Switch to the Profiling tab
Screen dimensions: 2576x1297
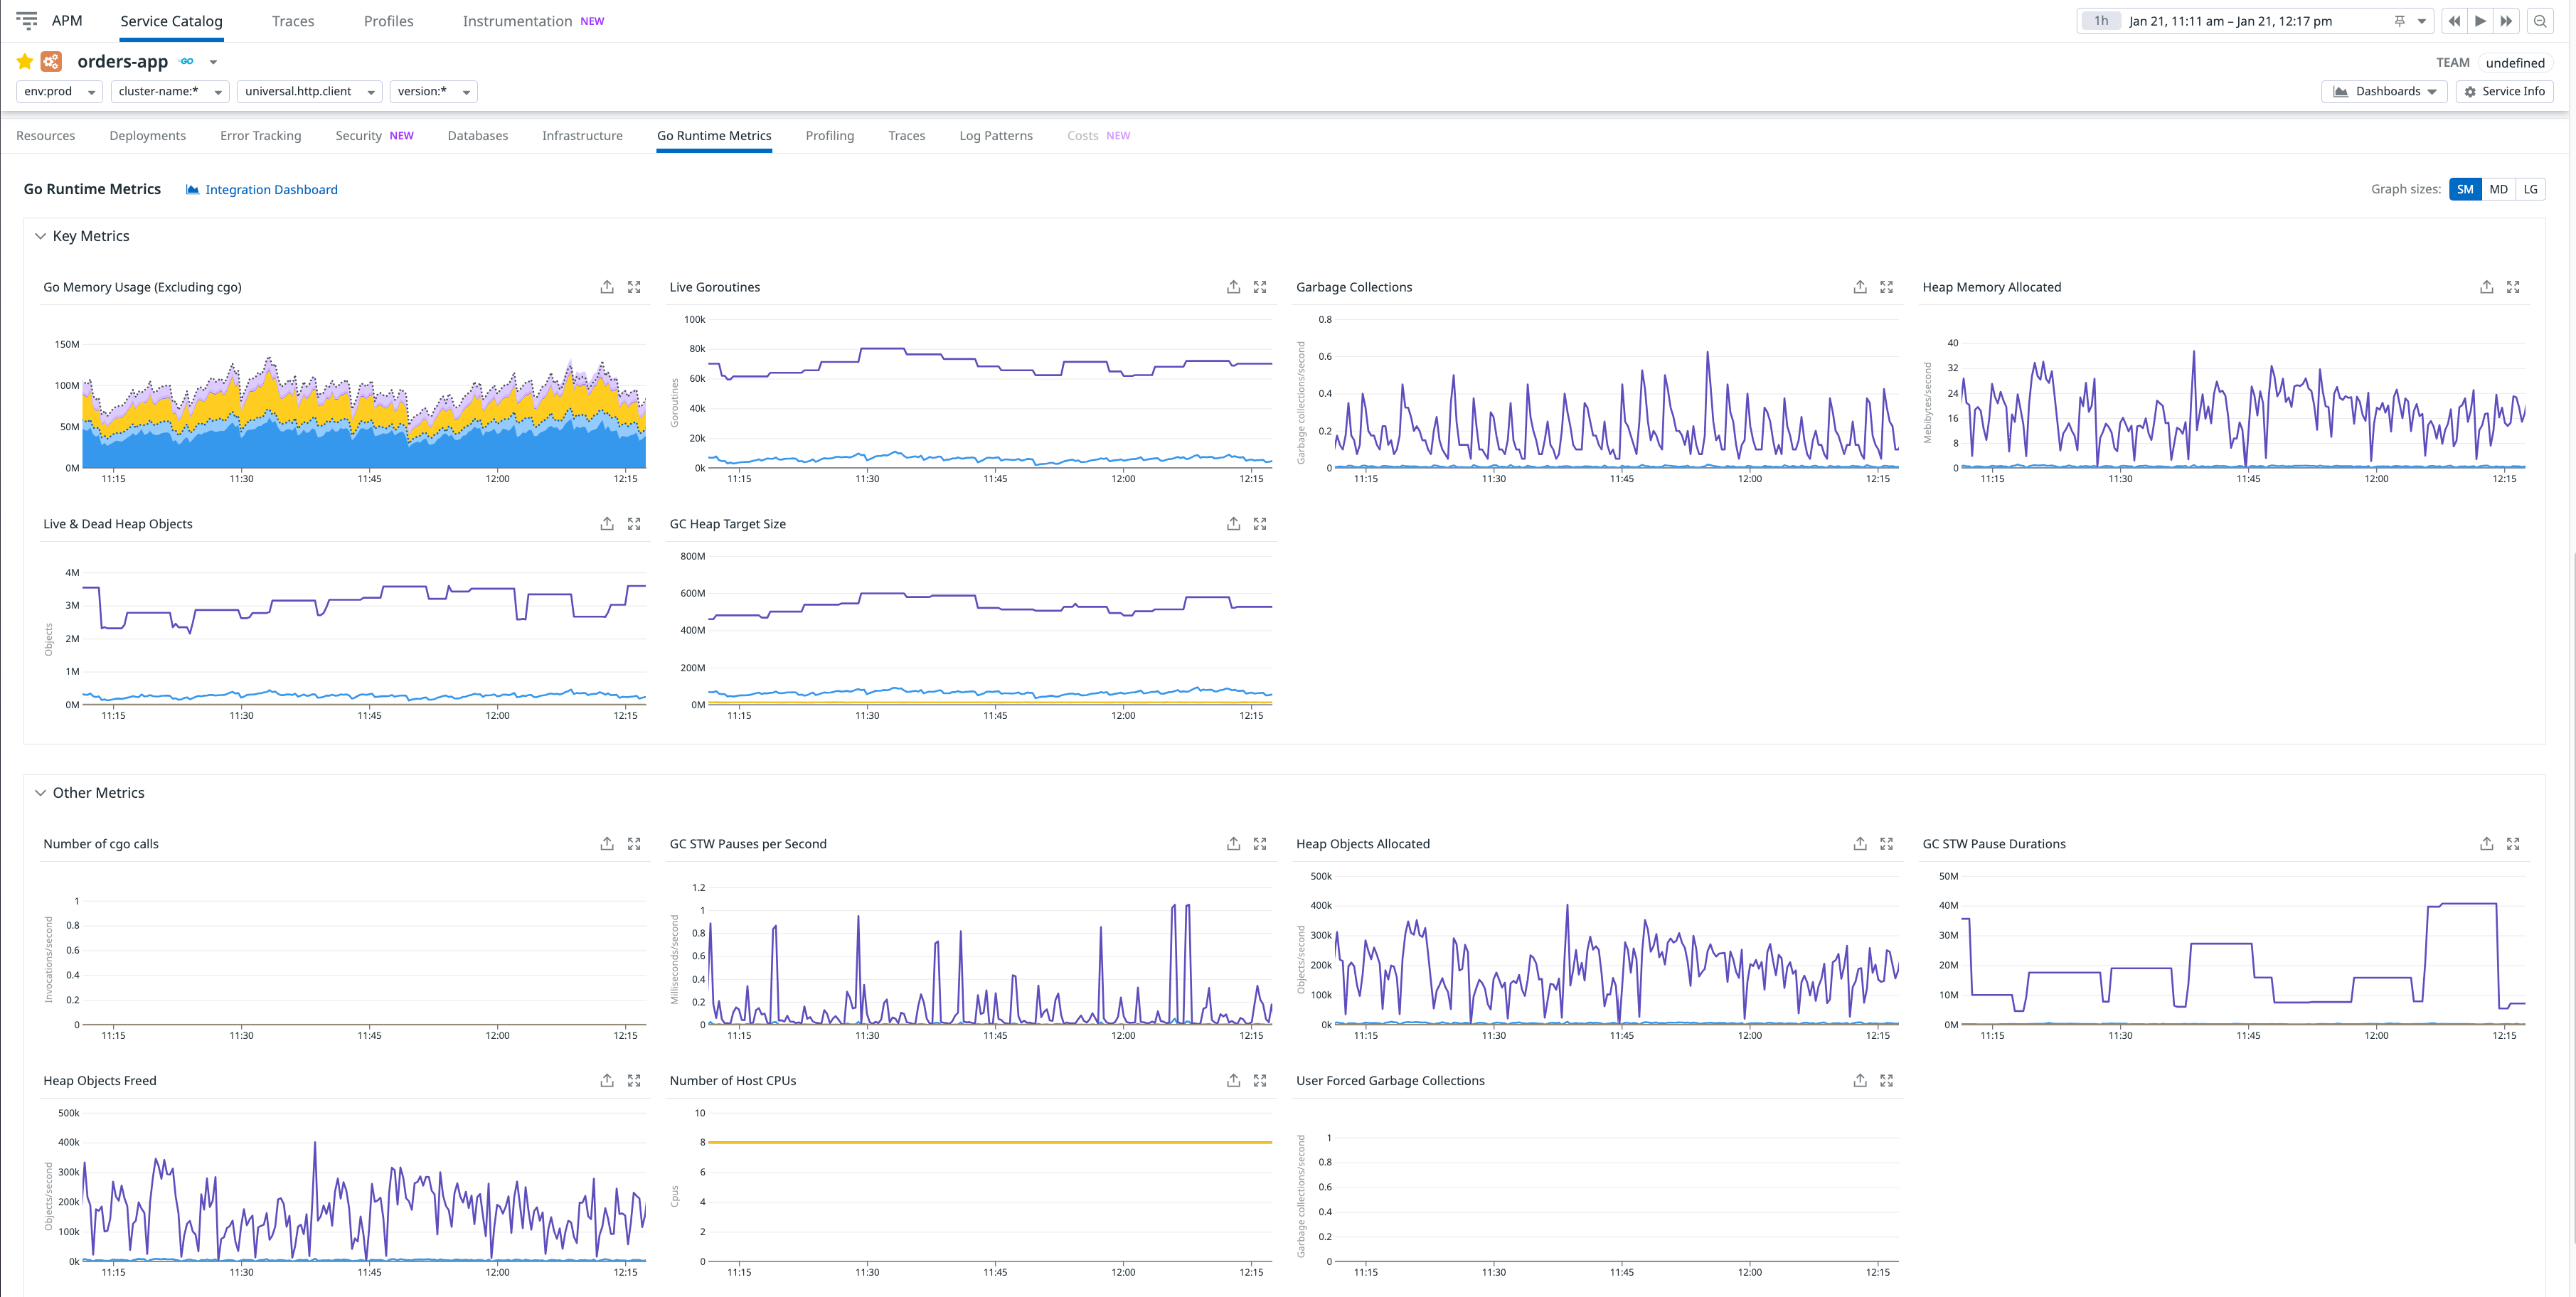(829, 135)
